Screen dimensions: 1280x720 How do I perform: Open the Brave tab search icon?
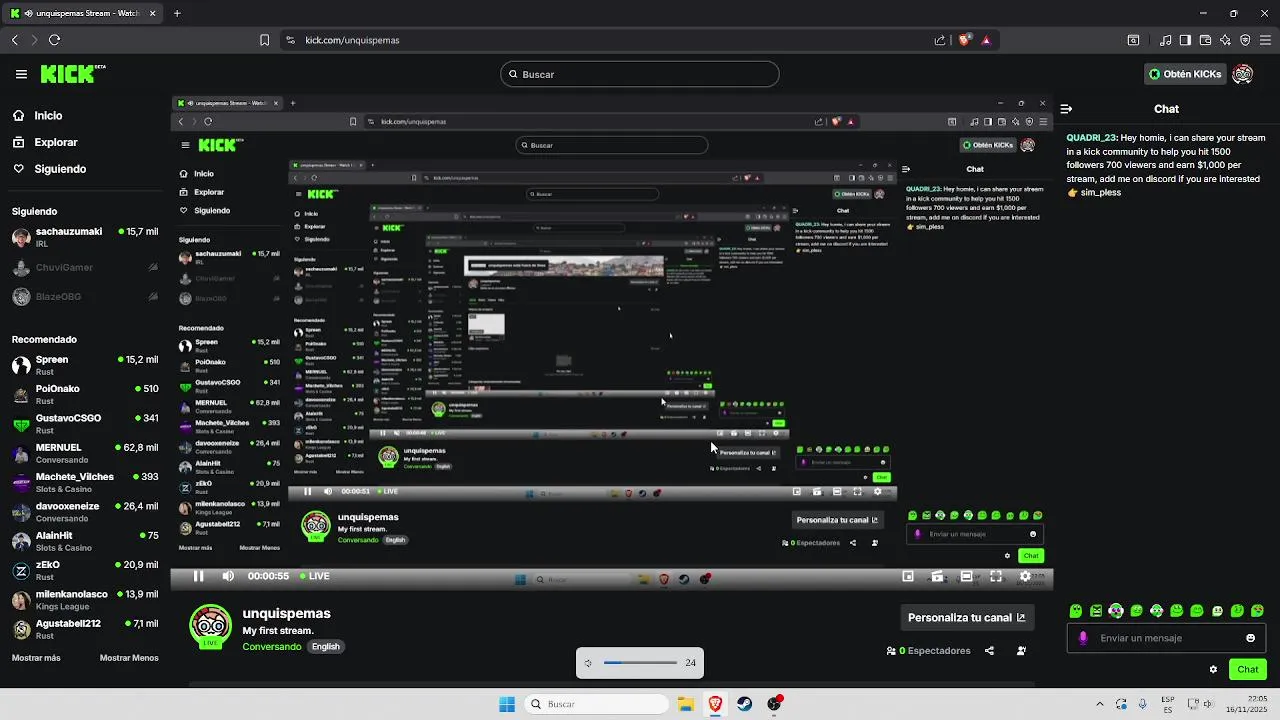click(x=1133, y=40)
